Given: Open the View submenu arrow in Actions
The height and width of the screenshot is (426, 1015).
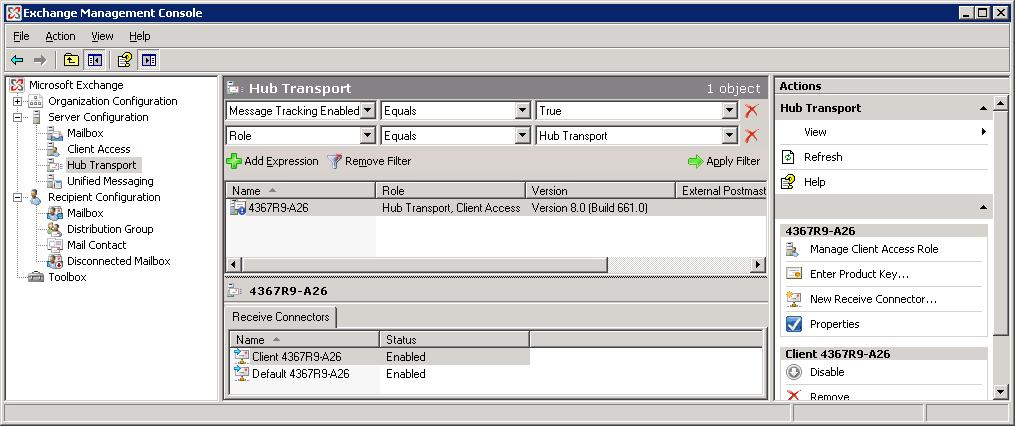Looking at the screenshot, I should pos(983,132).
